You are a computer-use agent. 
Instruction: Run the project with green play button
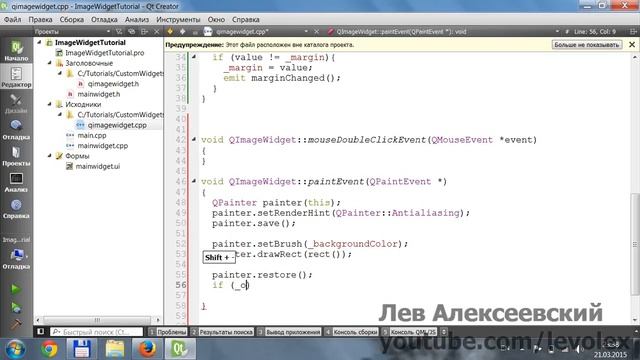click(16, 289)
